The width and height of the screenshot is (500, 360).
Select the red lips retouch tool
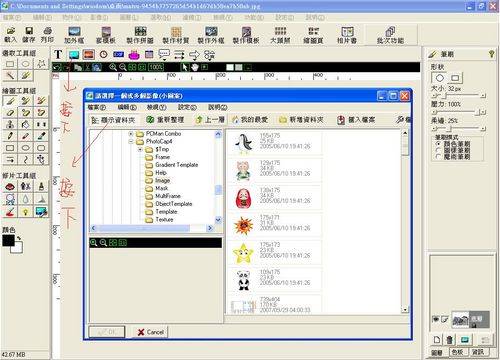[10, 186]
